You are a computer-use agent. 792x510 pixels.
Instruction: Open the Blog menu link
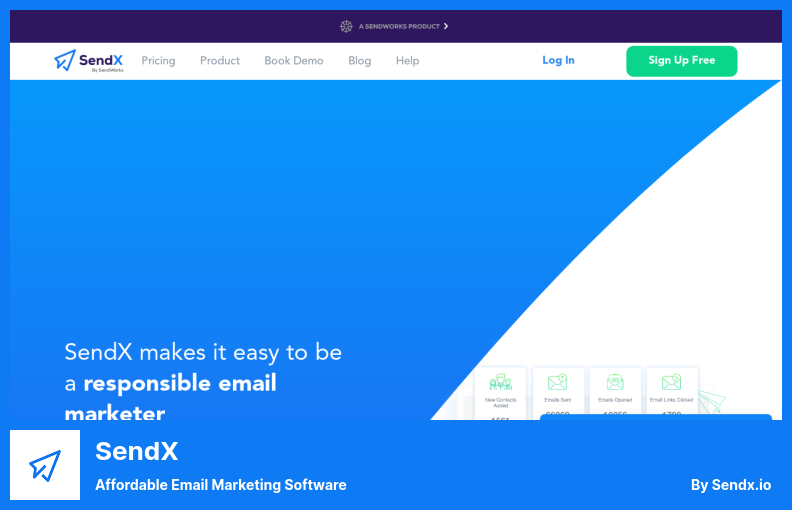(360, 61)
